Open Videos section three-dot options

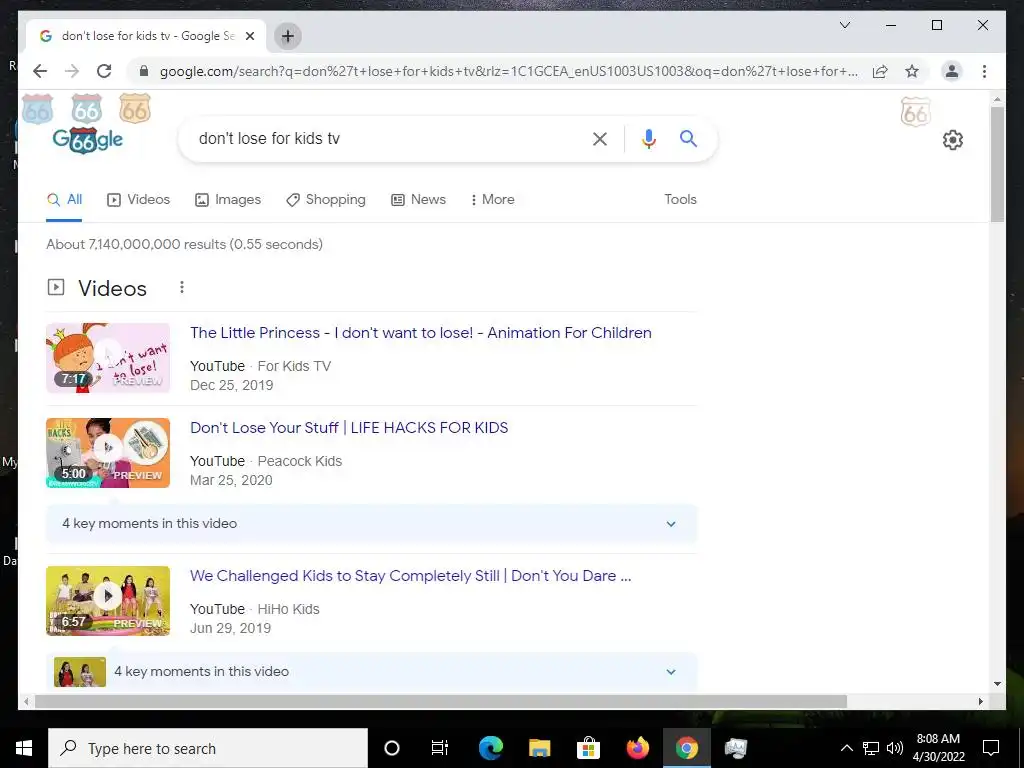coord(182,287)
